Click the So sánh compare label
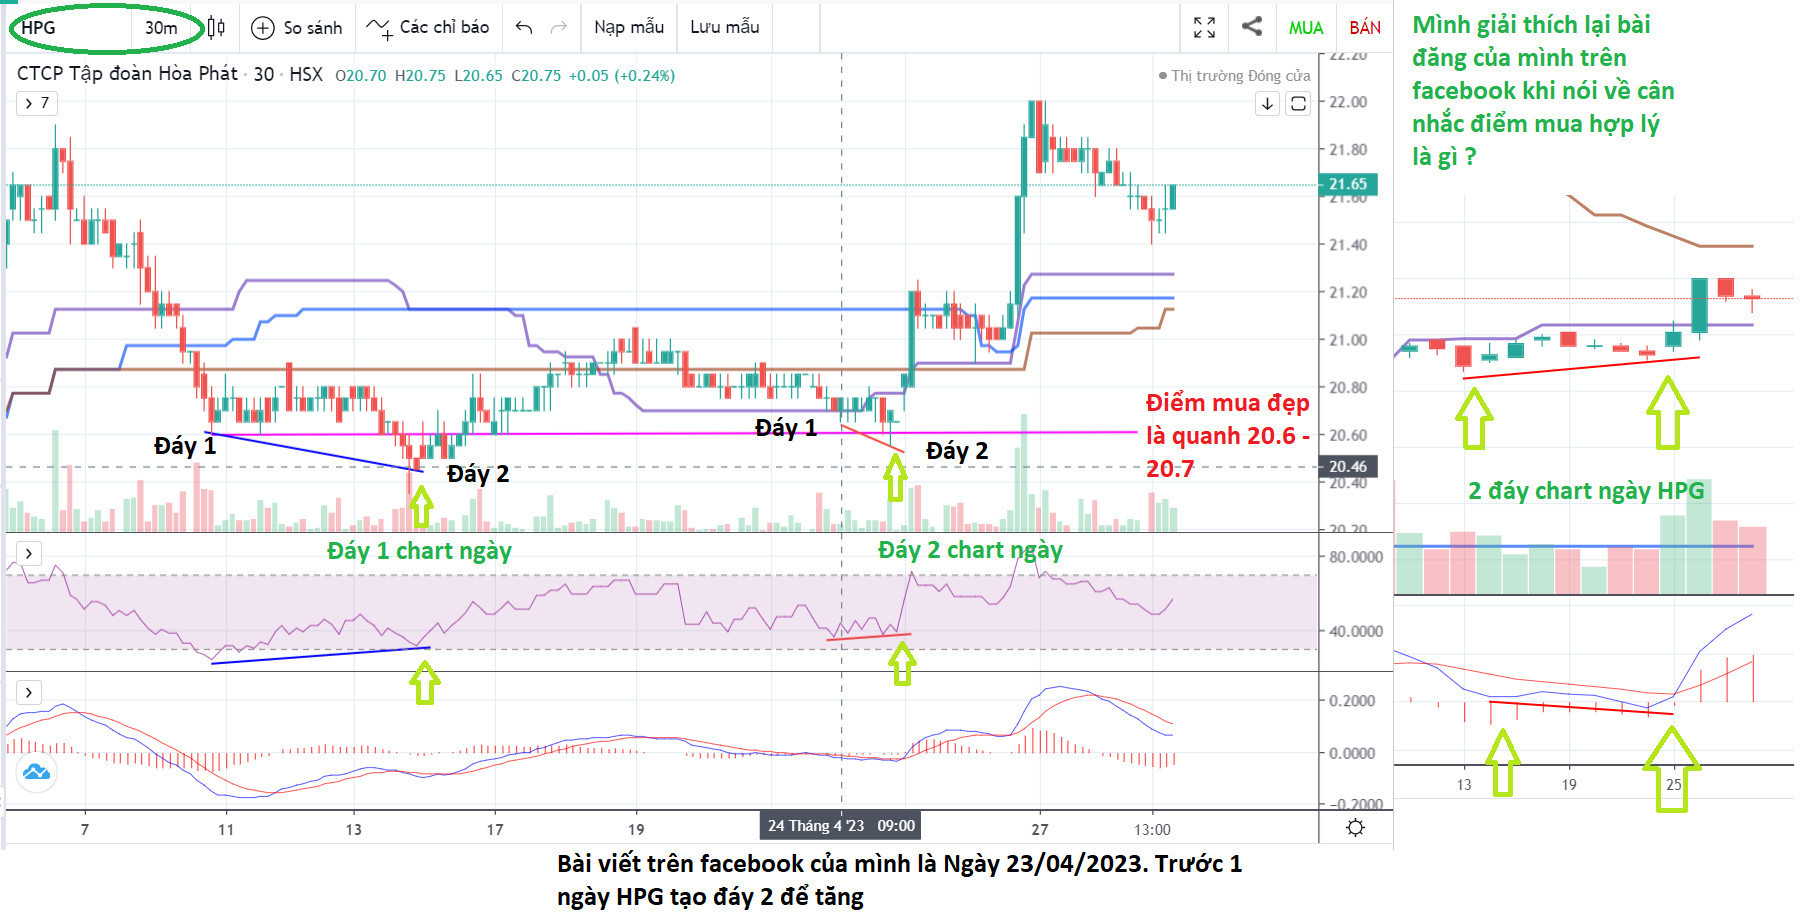Viewport: 1808px width, 917px height. pos(313,28)
